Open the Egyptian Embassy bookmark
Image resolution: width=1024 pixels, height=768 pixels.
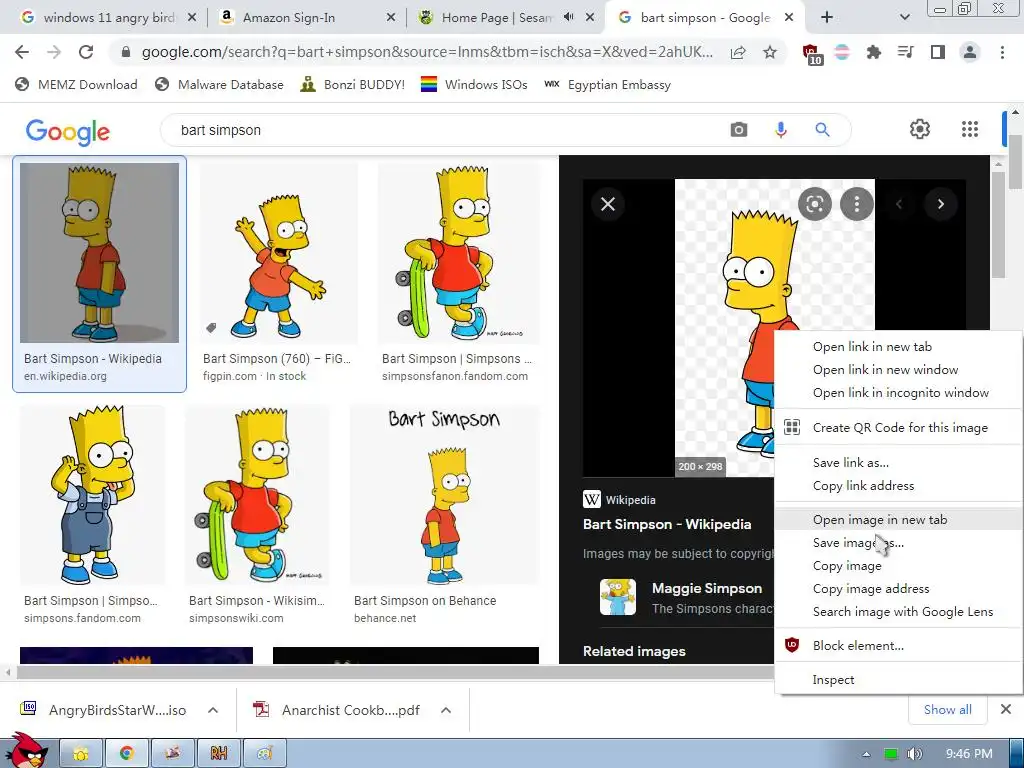pos(607,84)
